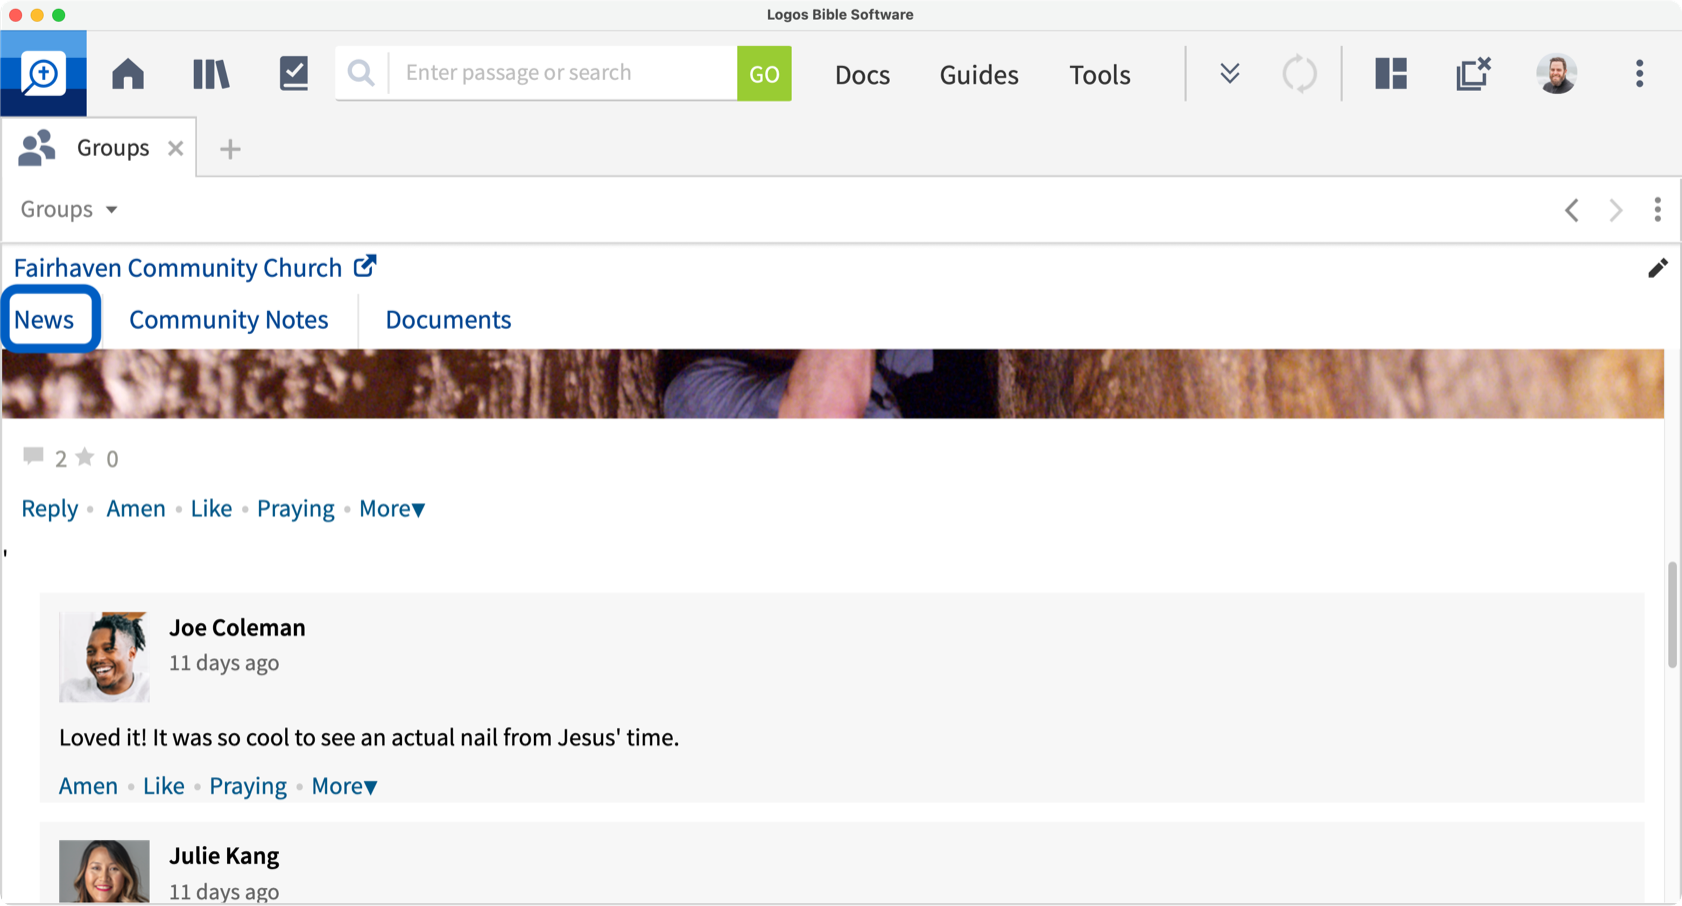Click Praying on Joe Coleman's comment
Screen dimensions: 1682x906
click(x=248, y=786)
